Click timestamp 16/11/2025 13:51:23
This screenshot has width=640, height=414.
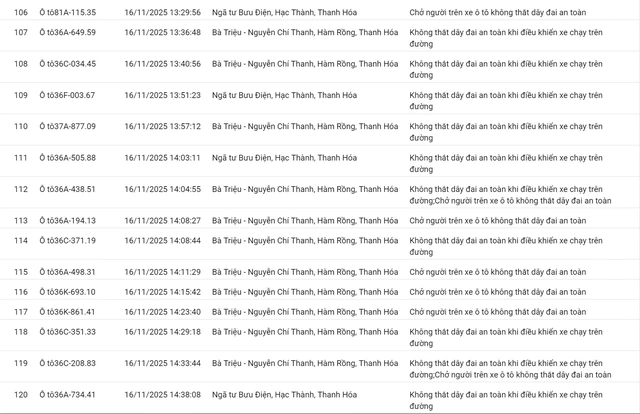tap(163, 95)
